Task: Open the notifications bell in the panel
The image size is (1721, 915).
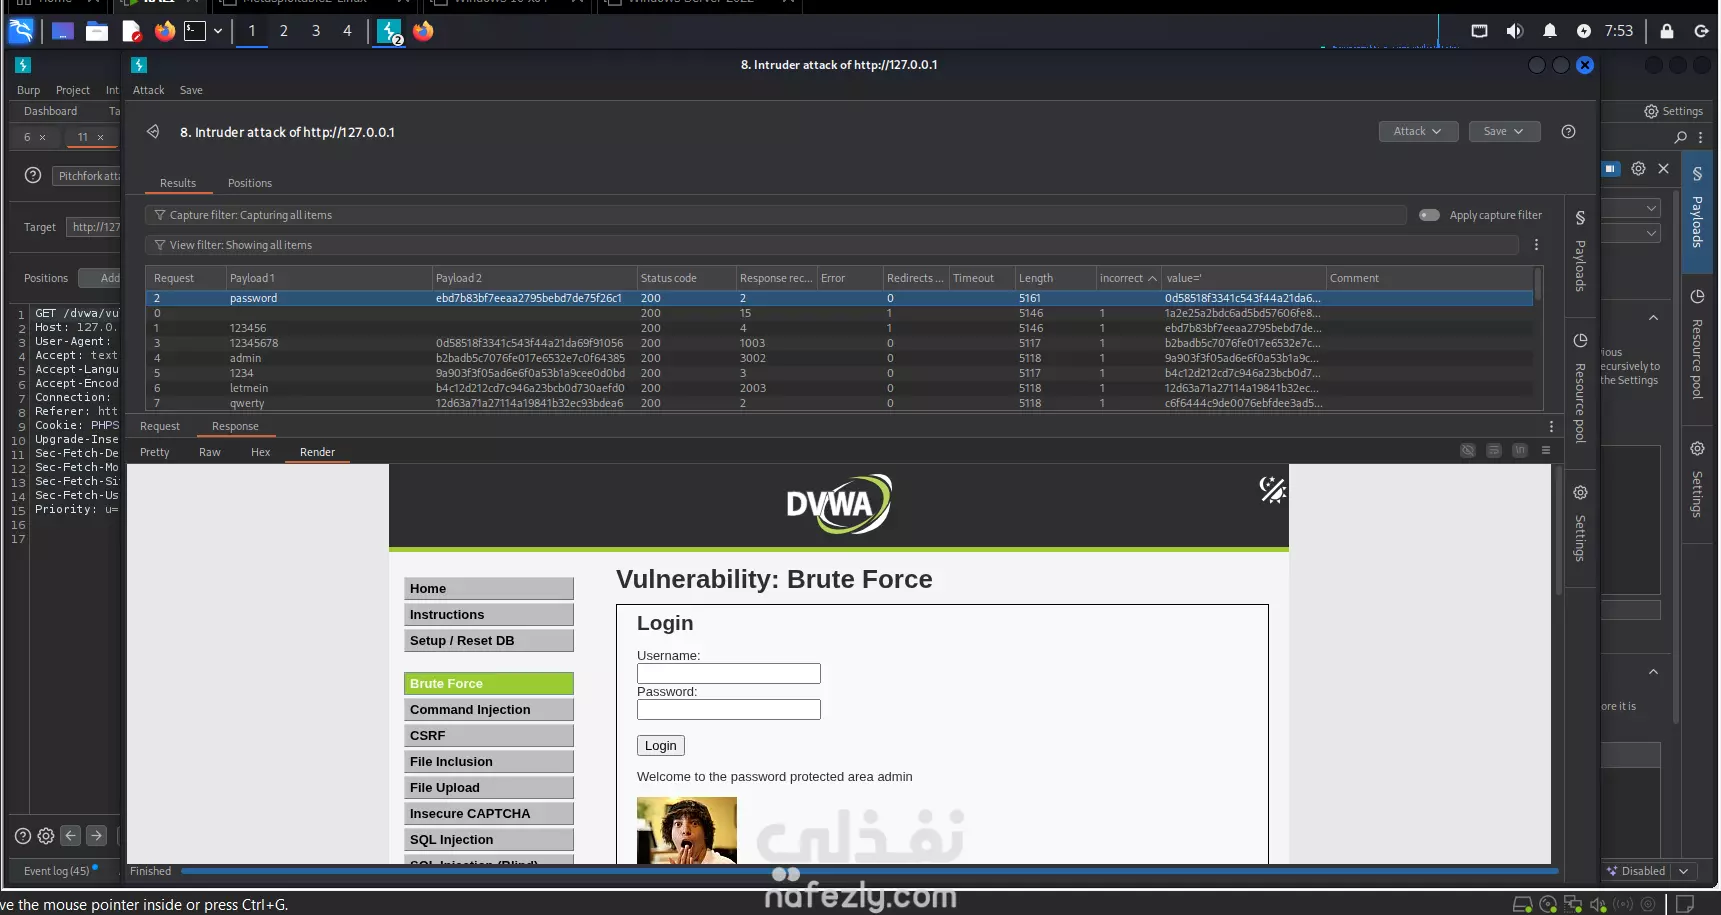Action: [1549, 31]
